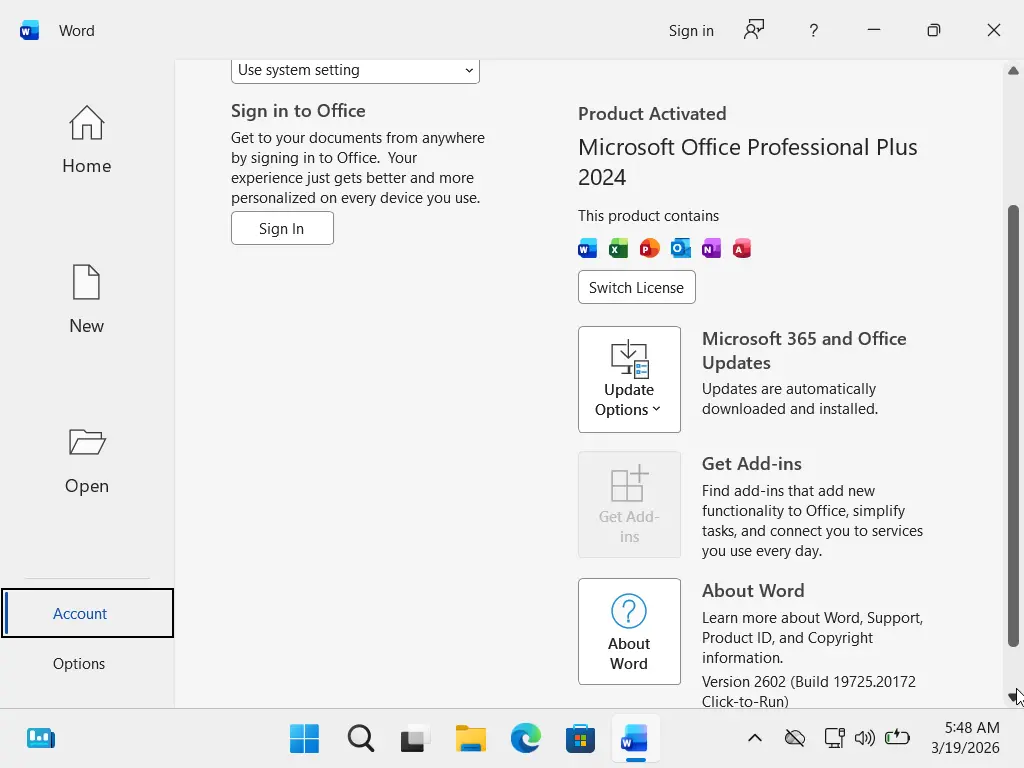
Task: Open Task View on taskbar
Action: (x=415, y=739)
